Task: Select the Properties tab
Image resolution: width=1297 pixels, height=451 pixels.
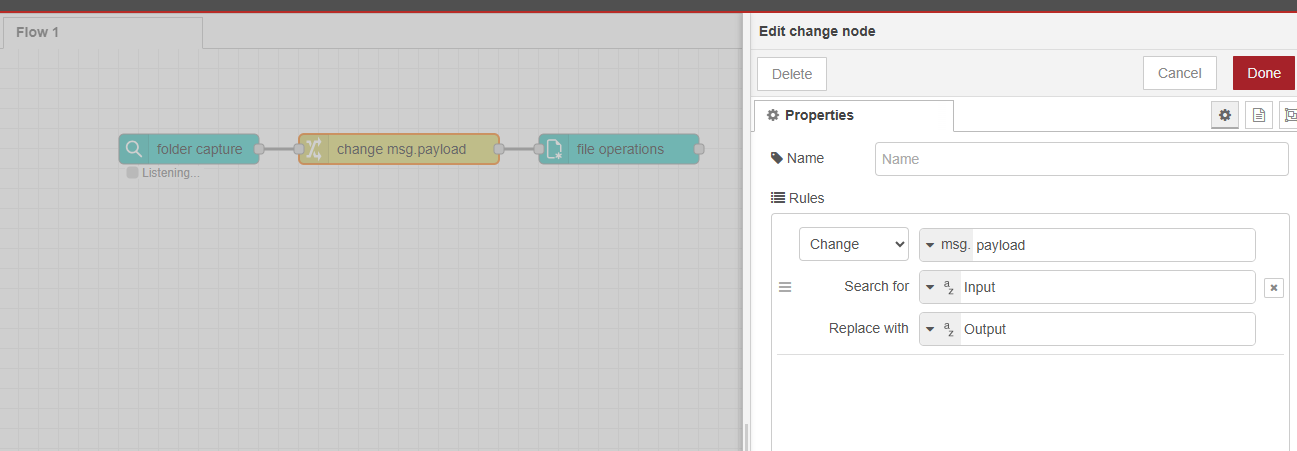Action: coord(853,115)
